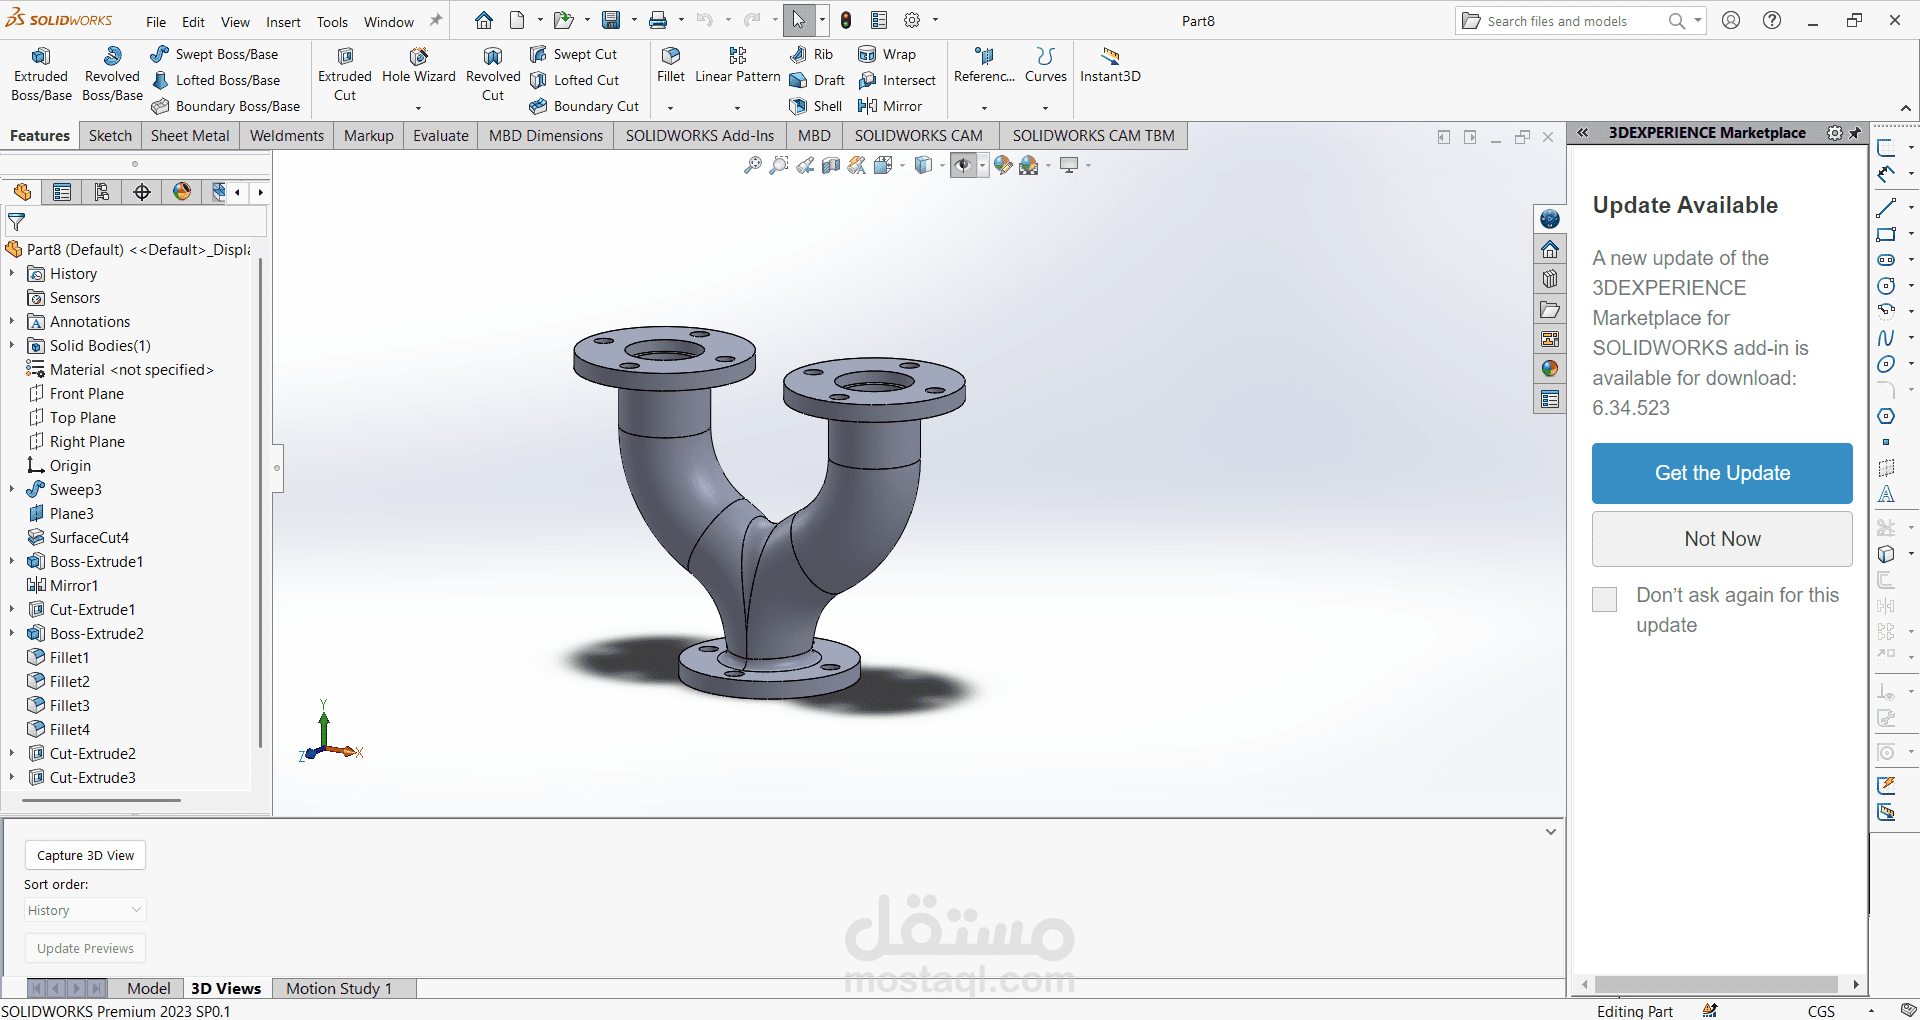Open the Tools menu
The height and width of the screenshot is (1020, 1920).
click(x=332, y=22)
